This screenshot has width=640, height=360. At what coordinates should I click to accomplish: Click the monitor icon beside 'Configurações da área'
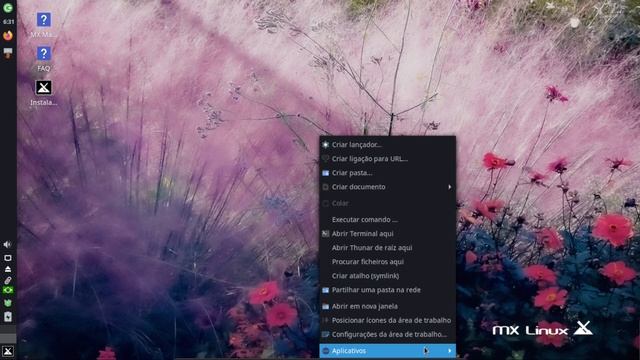click(x=325, y=334)
